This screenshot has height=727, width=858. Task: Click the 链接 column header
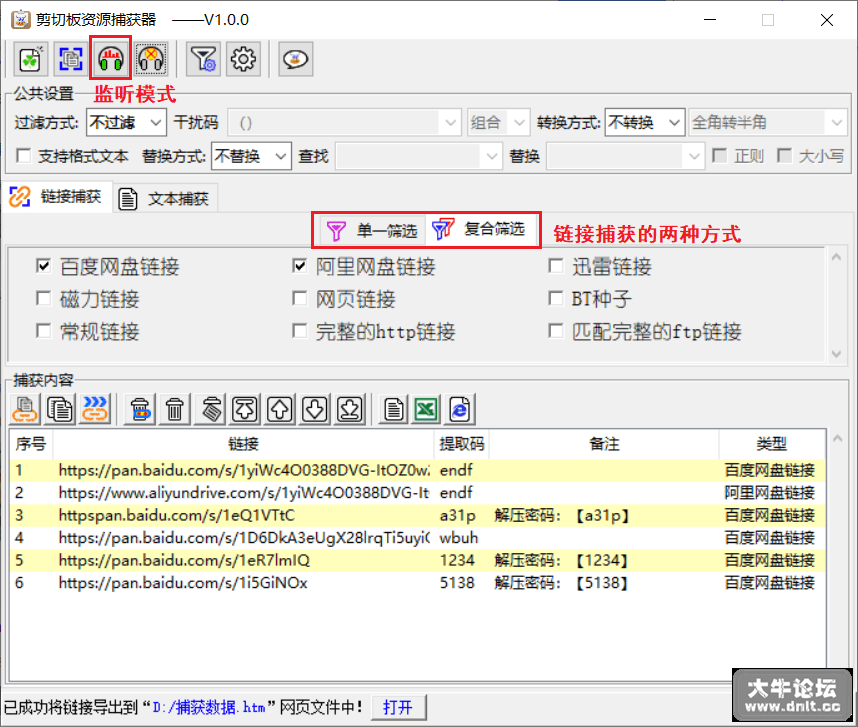point(244,444)
